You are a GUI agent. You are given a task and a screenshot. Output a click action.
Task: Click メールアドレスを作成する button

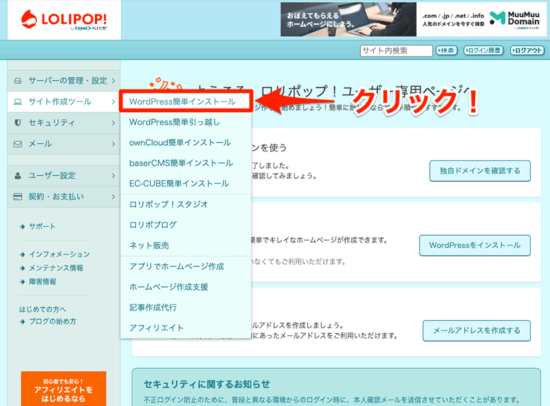point(476,331)
